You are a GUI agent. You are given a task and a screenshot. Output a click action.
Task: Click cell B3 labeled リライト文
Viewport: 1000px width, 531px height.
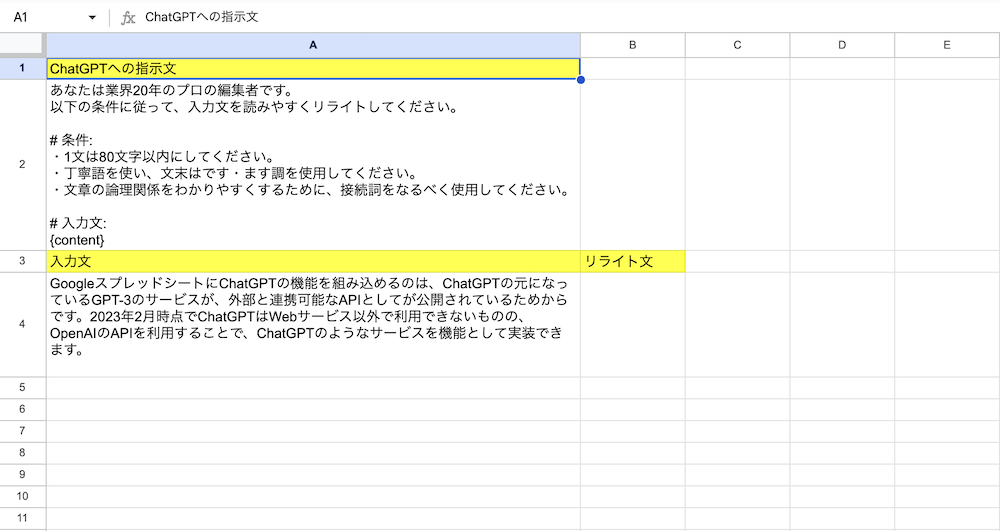633,261
